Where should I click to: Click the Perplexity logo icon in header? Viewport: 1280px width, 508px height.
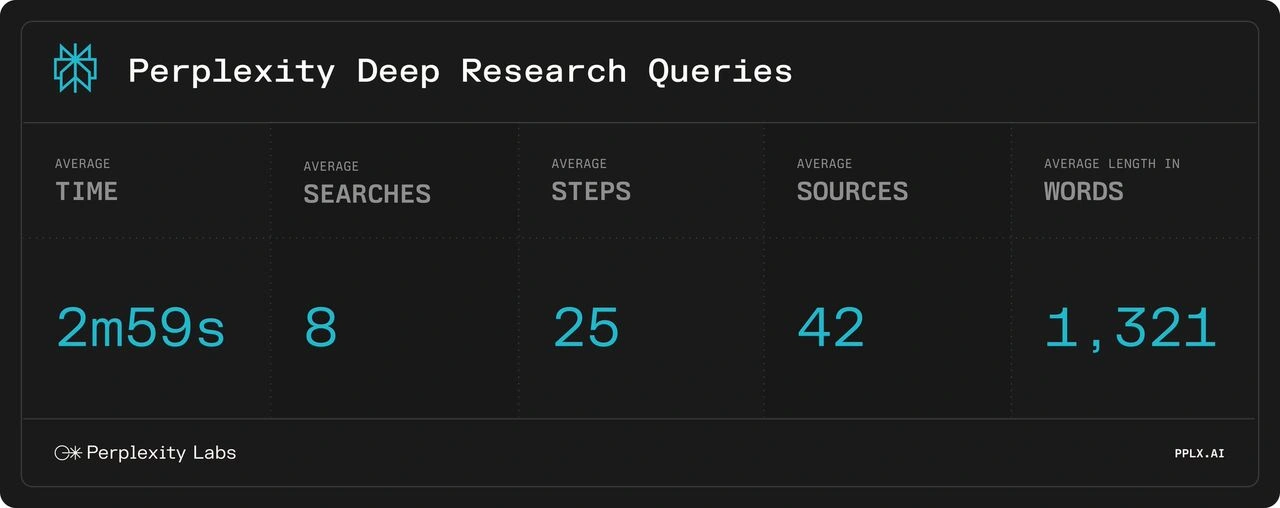(x=75, y=69)
